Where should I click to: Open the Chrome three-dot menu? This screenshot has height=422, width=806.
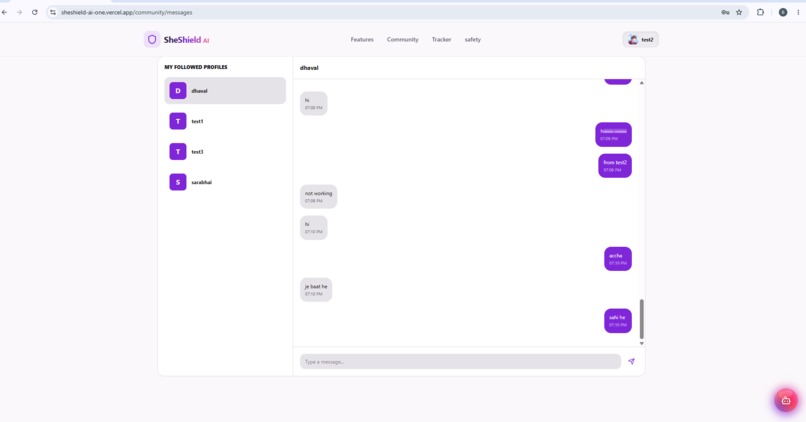tap(798, 12)
